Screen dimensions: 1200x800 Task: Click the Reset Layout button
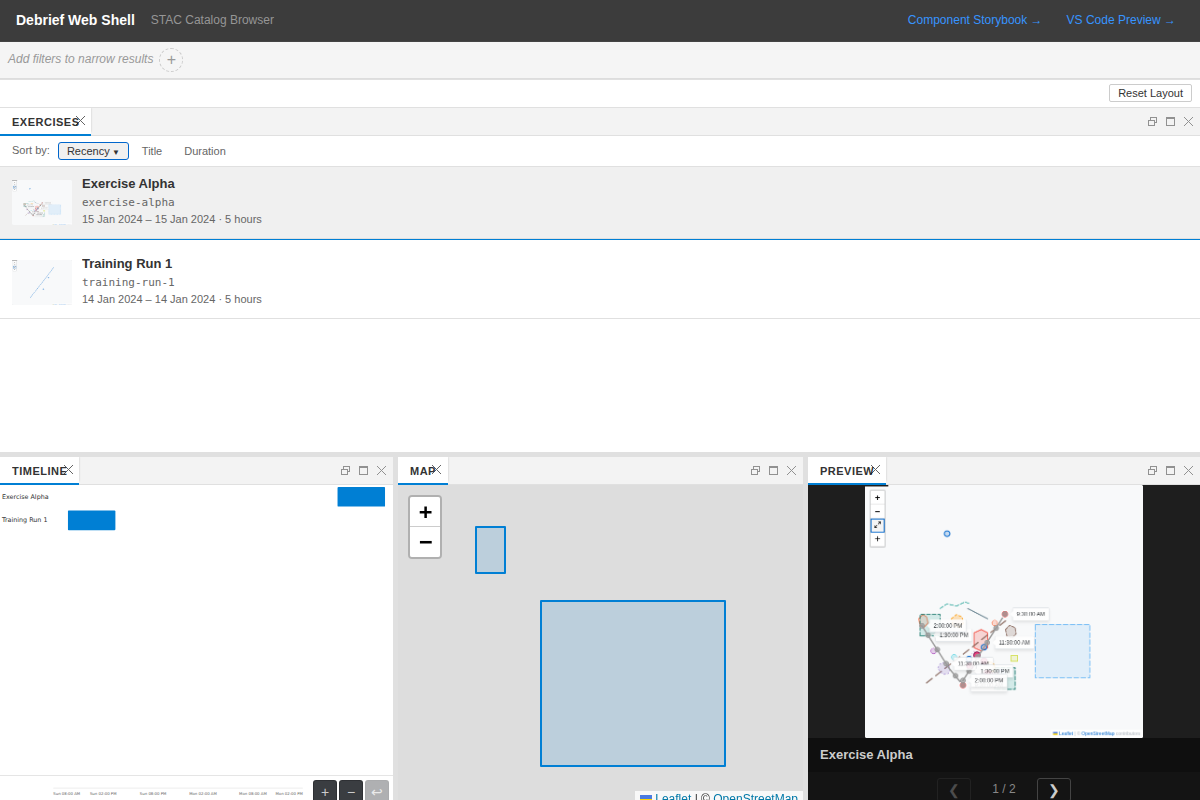tap(1150, 92)
